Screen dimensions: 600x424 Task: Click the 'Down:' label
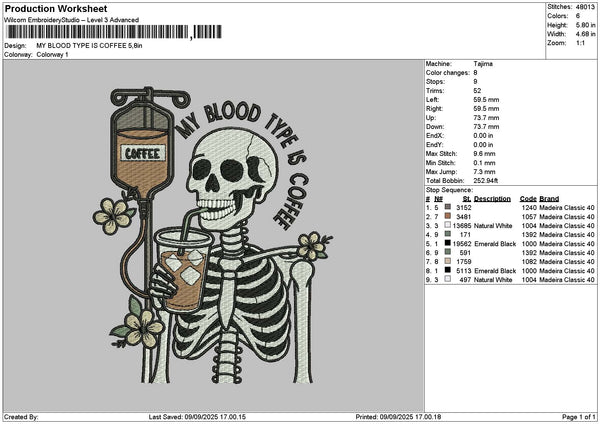coord(435,127)
